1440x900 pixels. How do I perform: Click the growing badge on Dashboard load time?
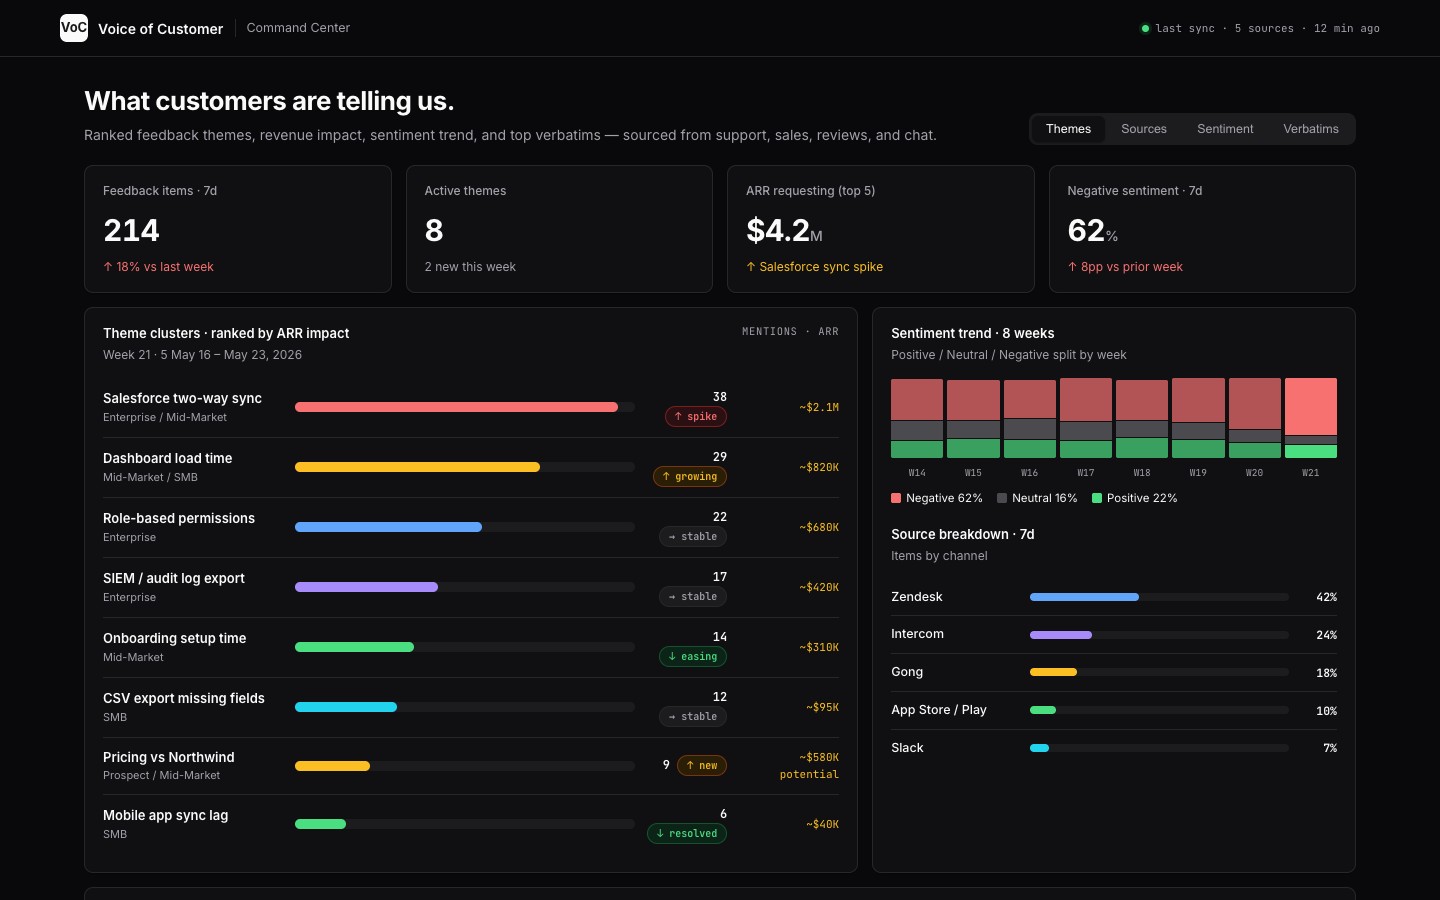pos(690,477)
